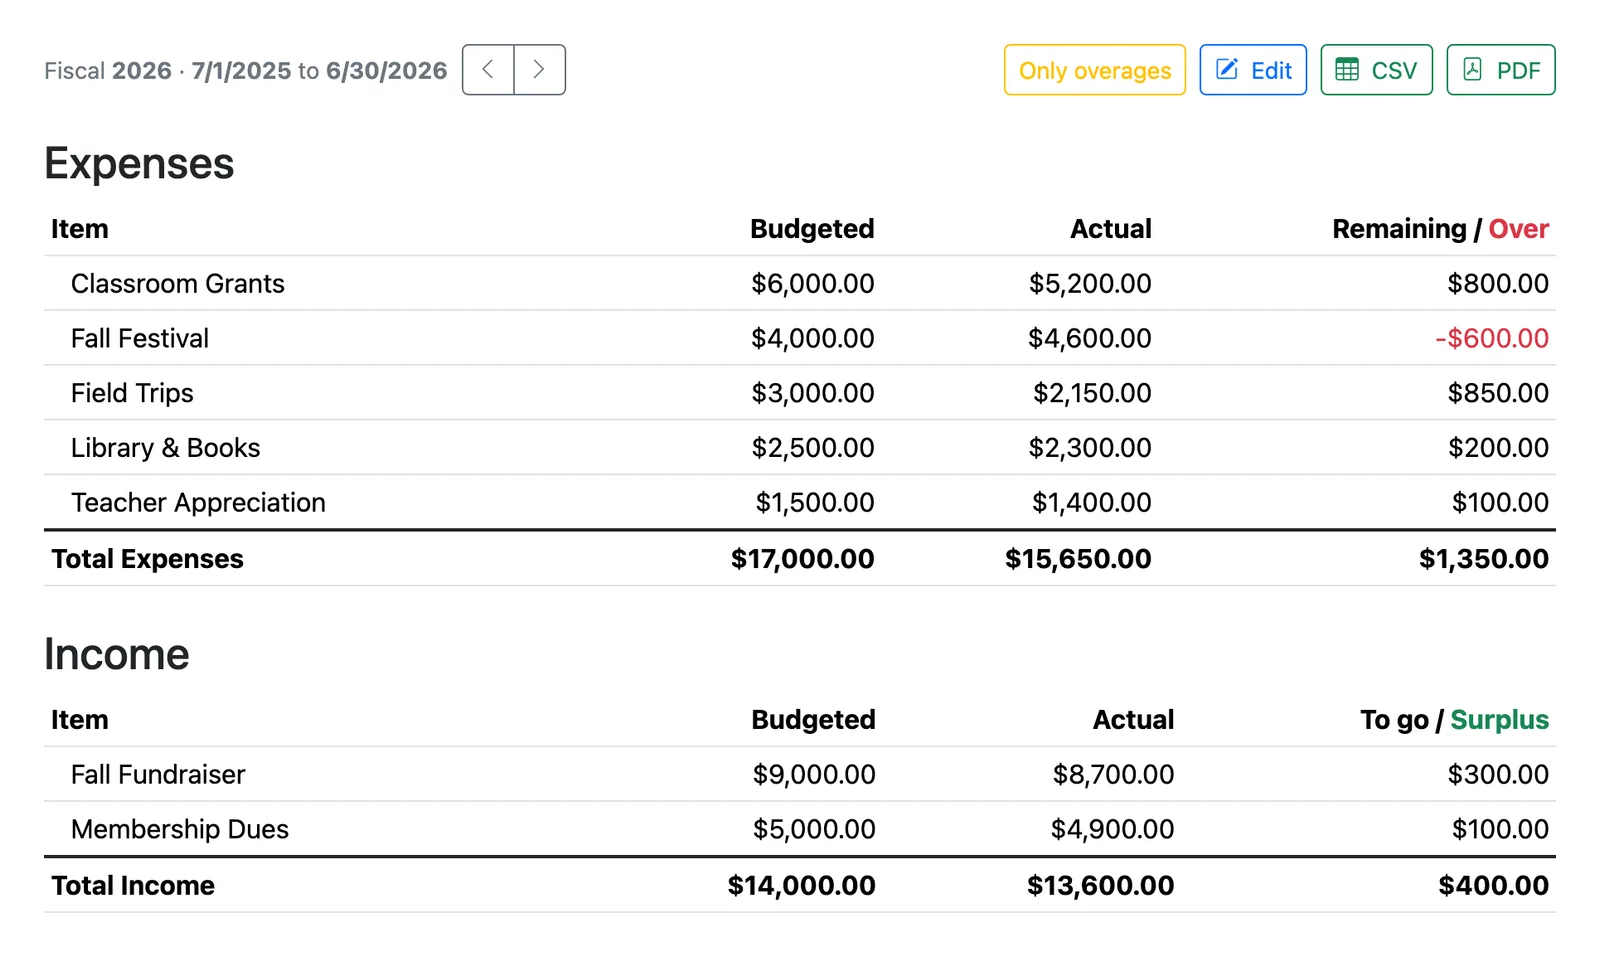
Task: Click the $1,350.00 remaining total
Action: coord(1484,559)
